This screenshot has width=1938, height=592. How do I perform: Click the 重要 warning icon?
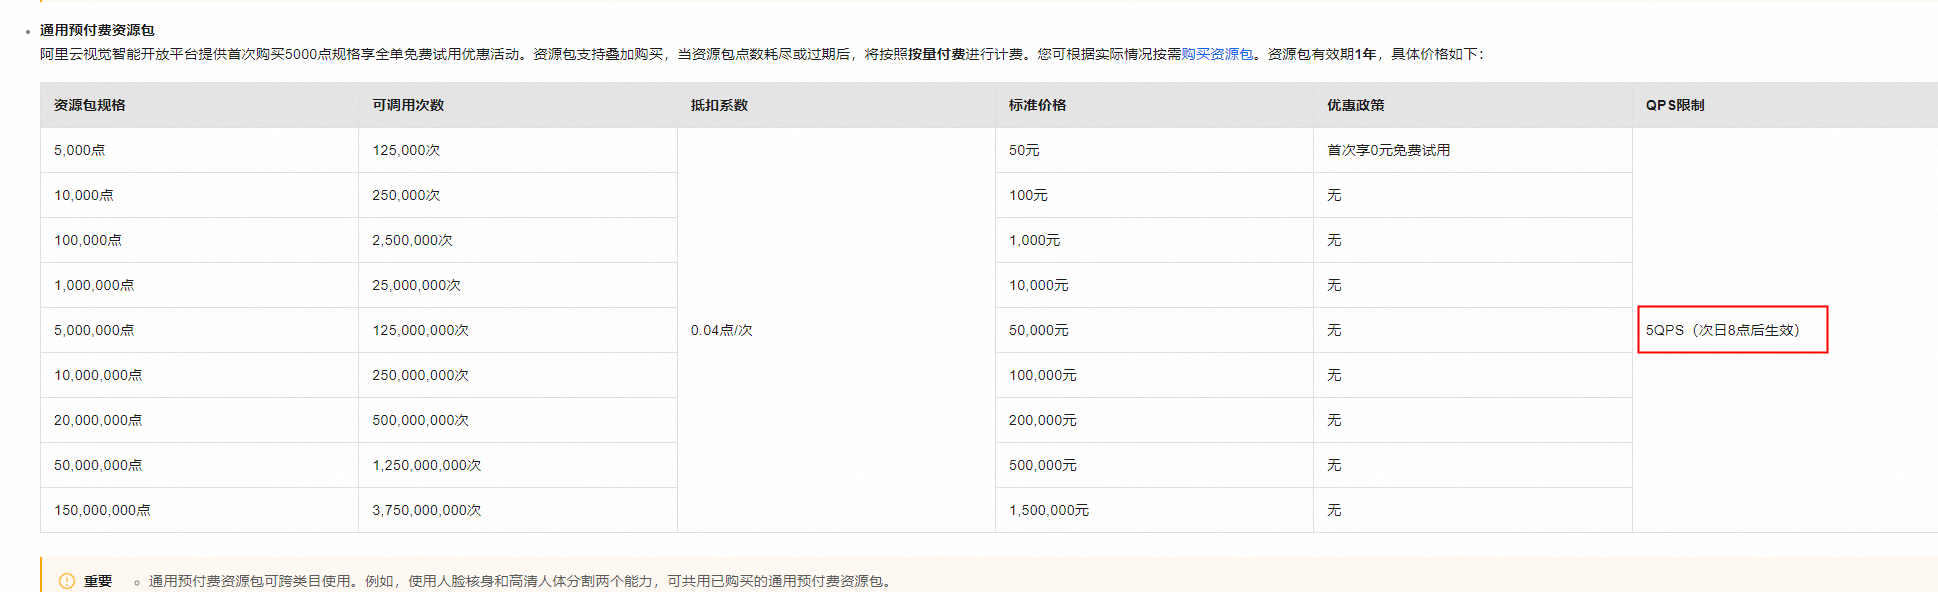click(67, 581)
